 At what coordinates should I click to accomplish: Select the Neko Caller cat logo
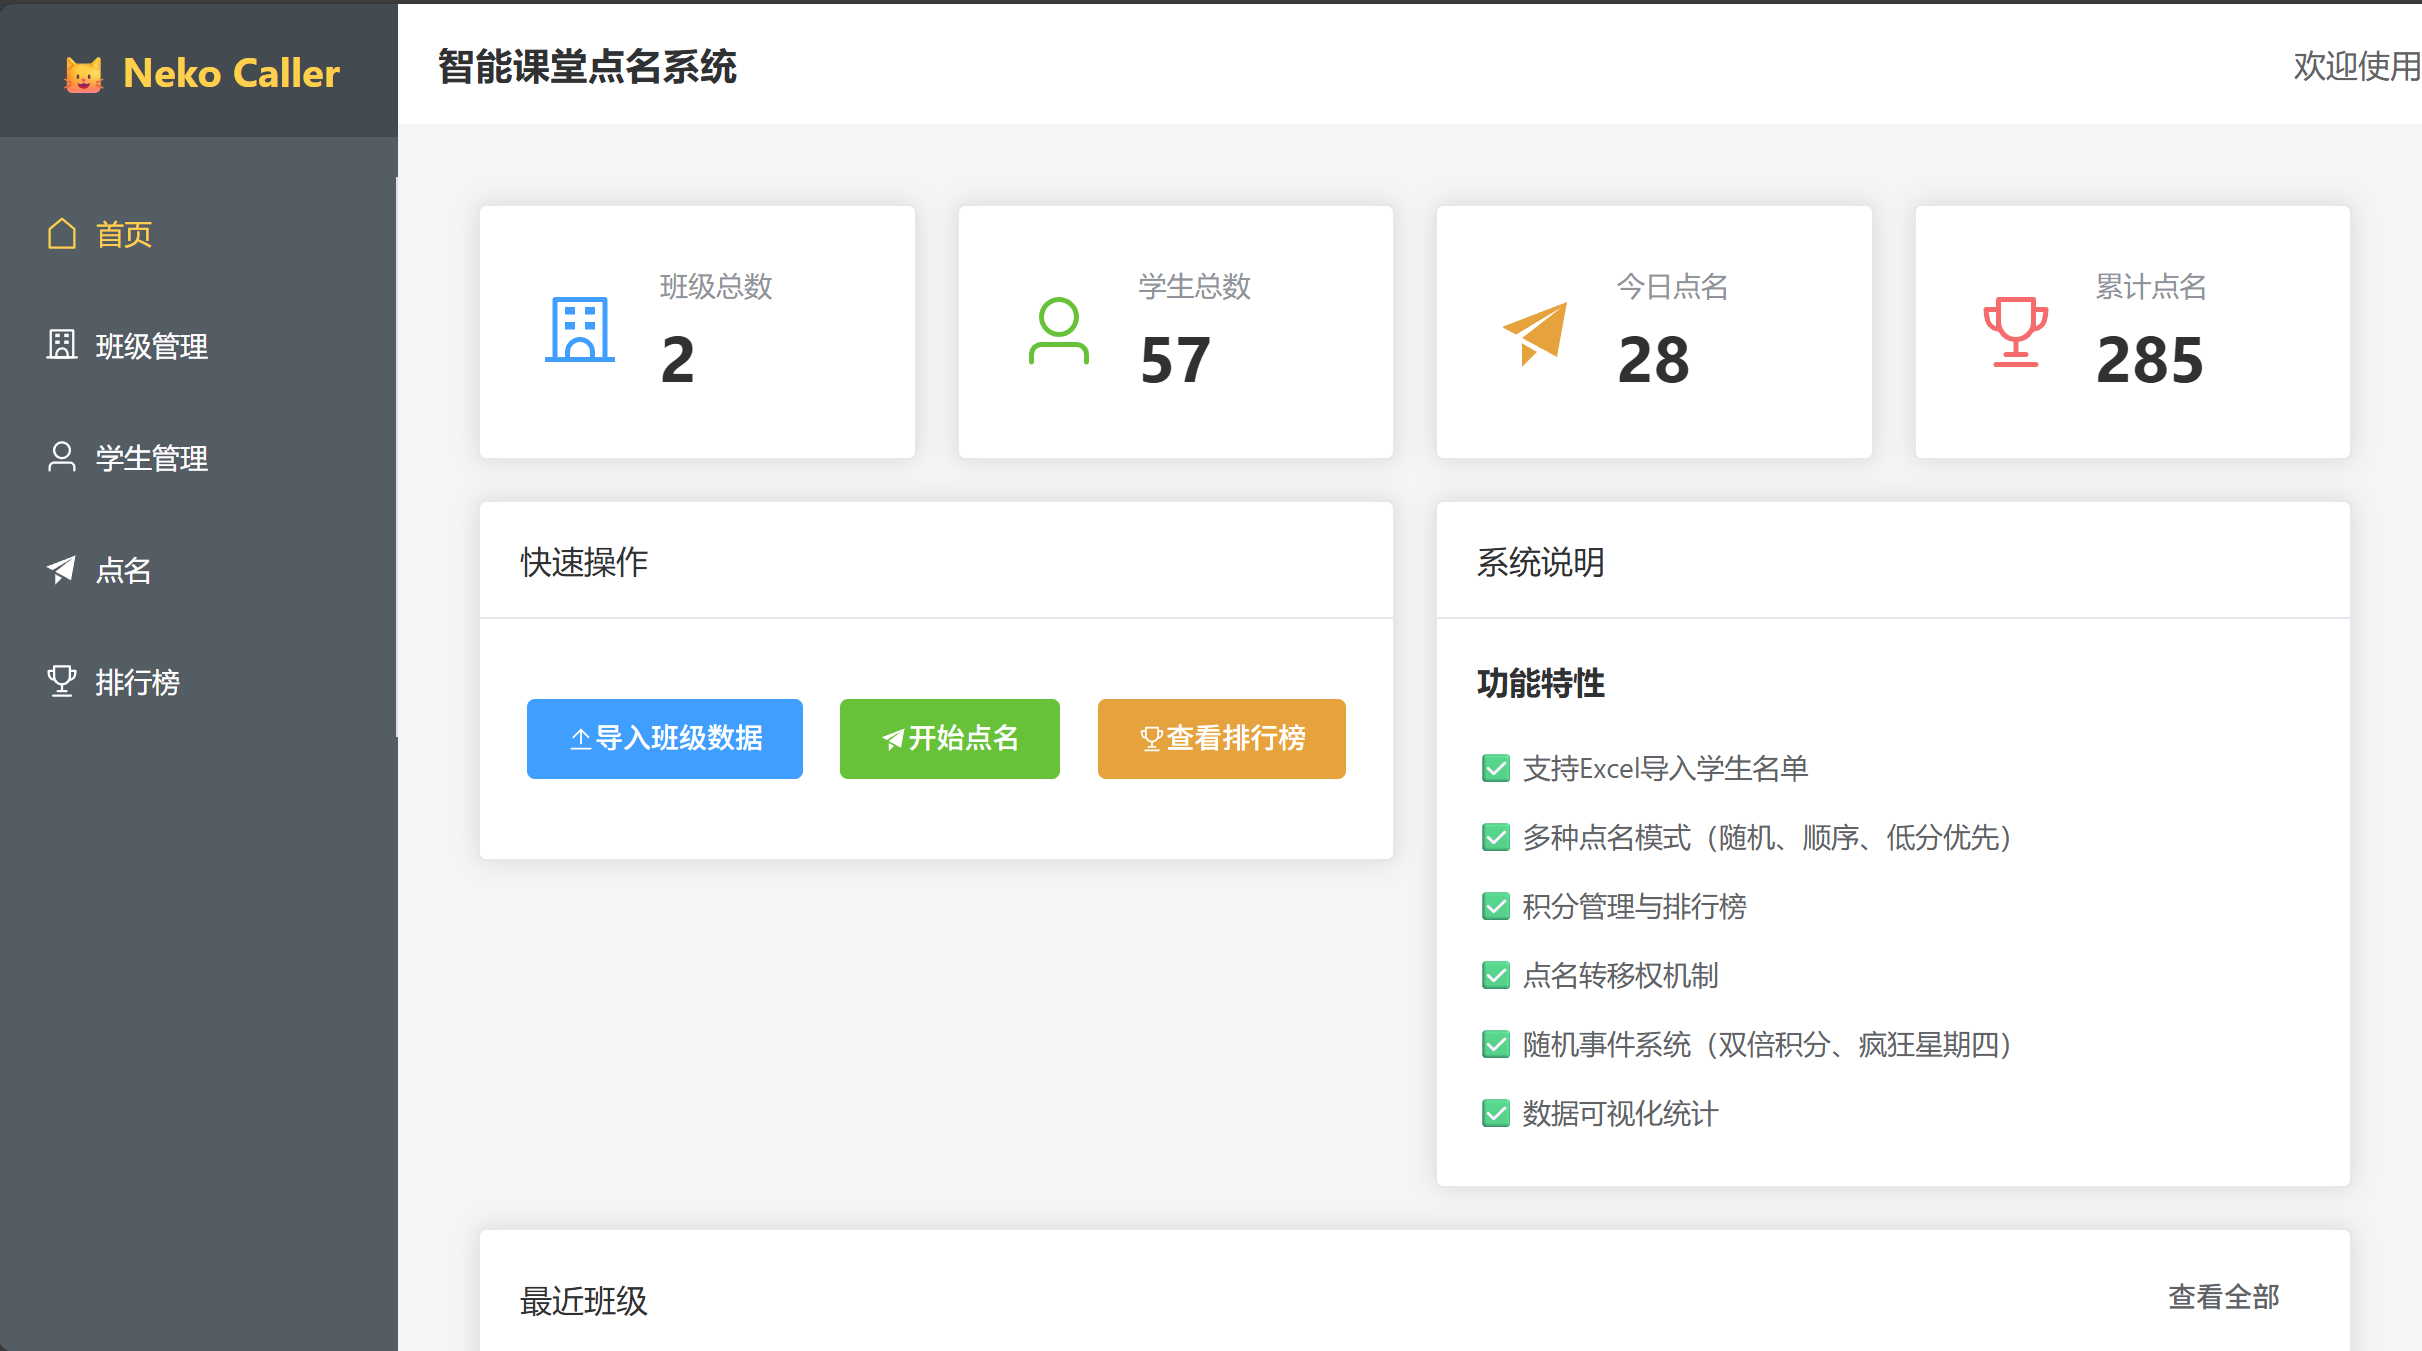pyautogui.click(x=84, y=73)
